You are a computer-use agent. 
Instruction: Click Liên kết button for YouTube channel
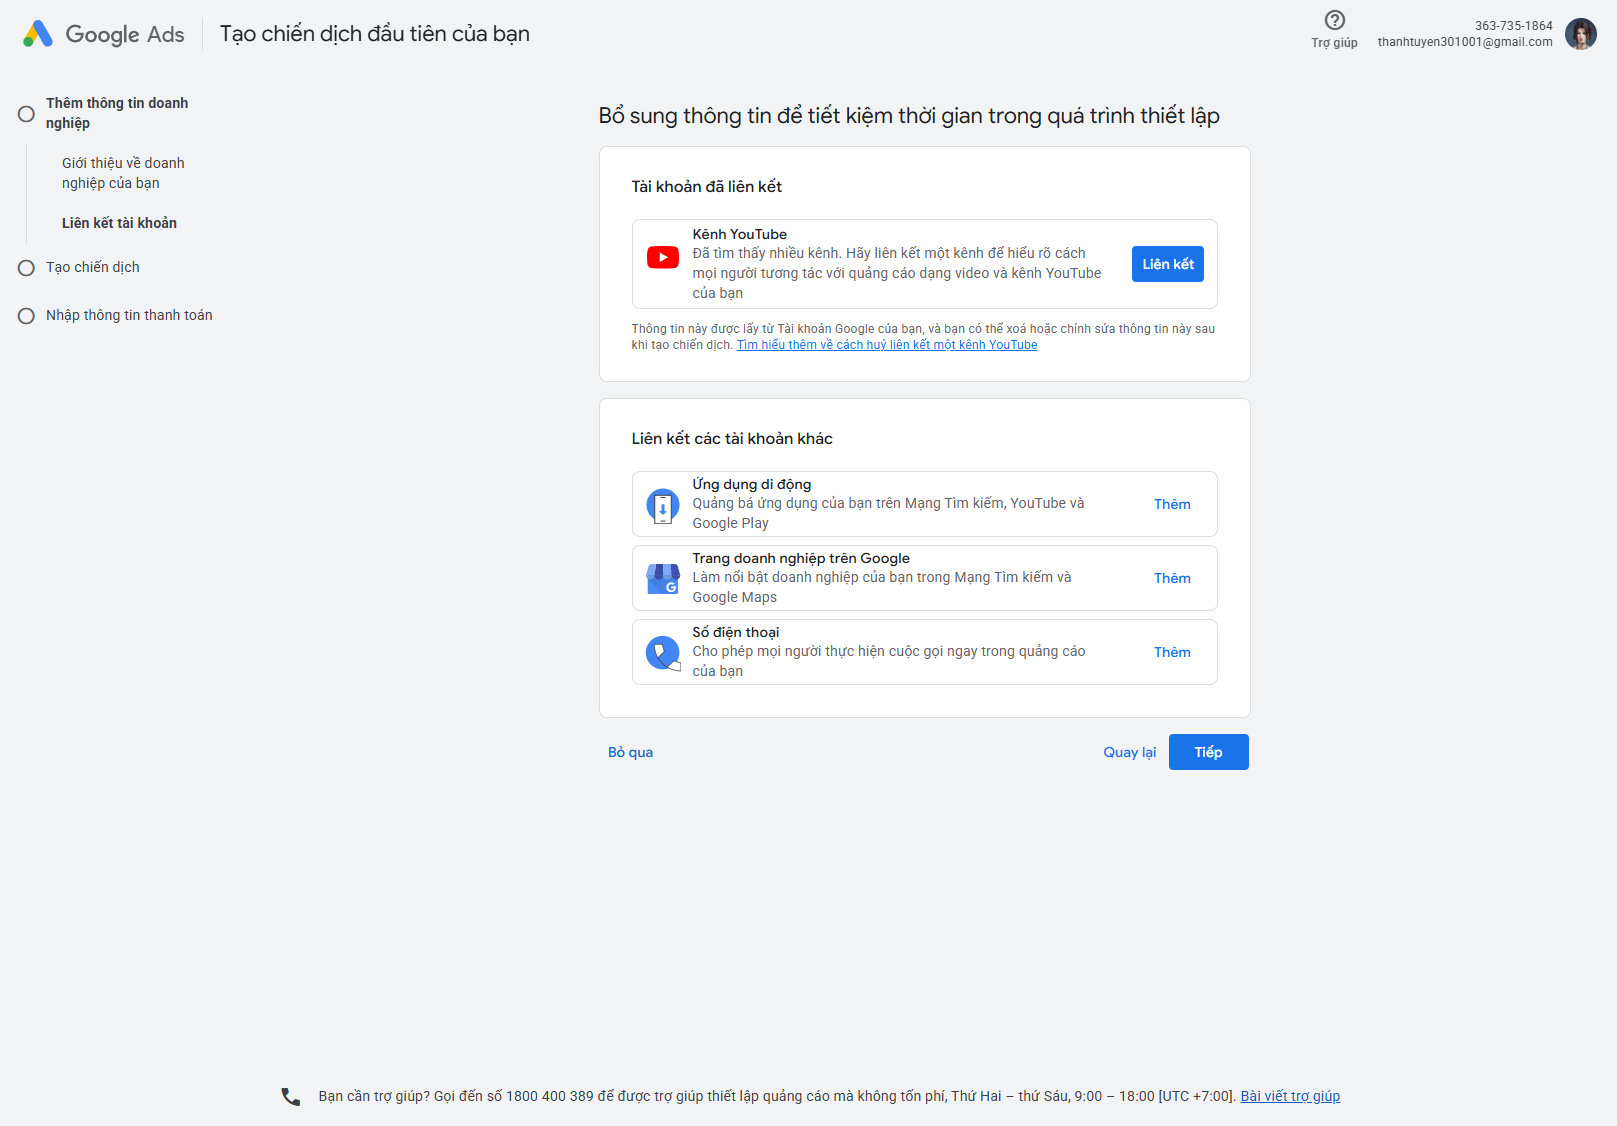pos(1167,264)
